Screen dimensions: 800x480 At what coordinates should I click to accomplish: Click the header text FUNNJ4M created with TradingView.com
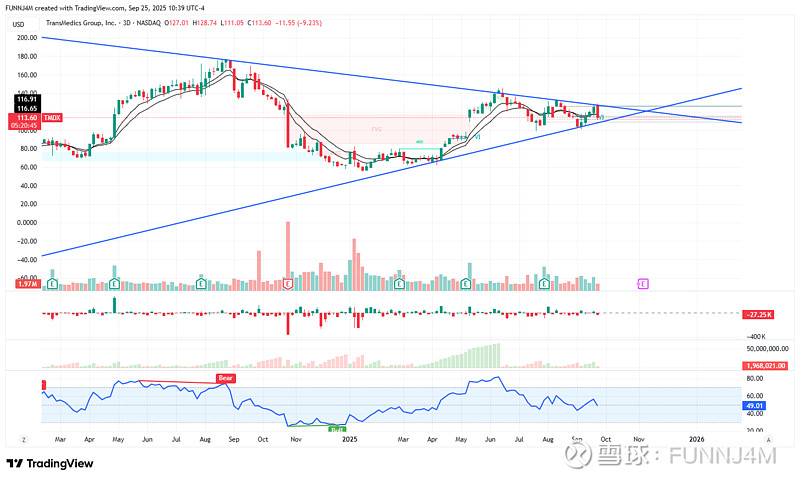[x=66, y=8]
